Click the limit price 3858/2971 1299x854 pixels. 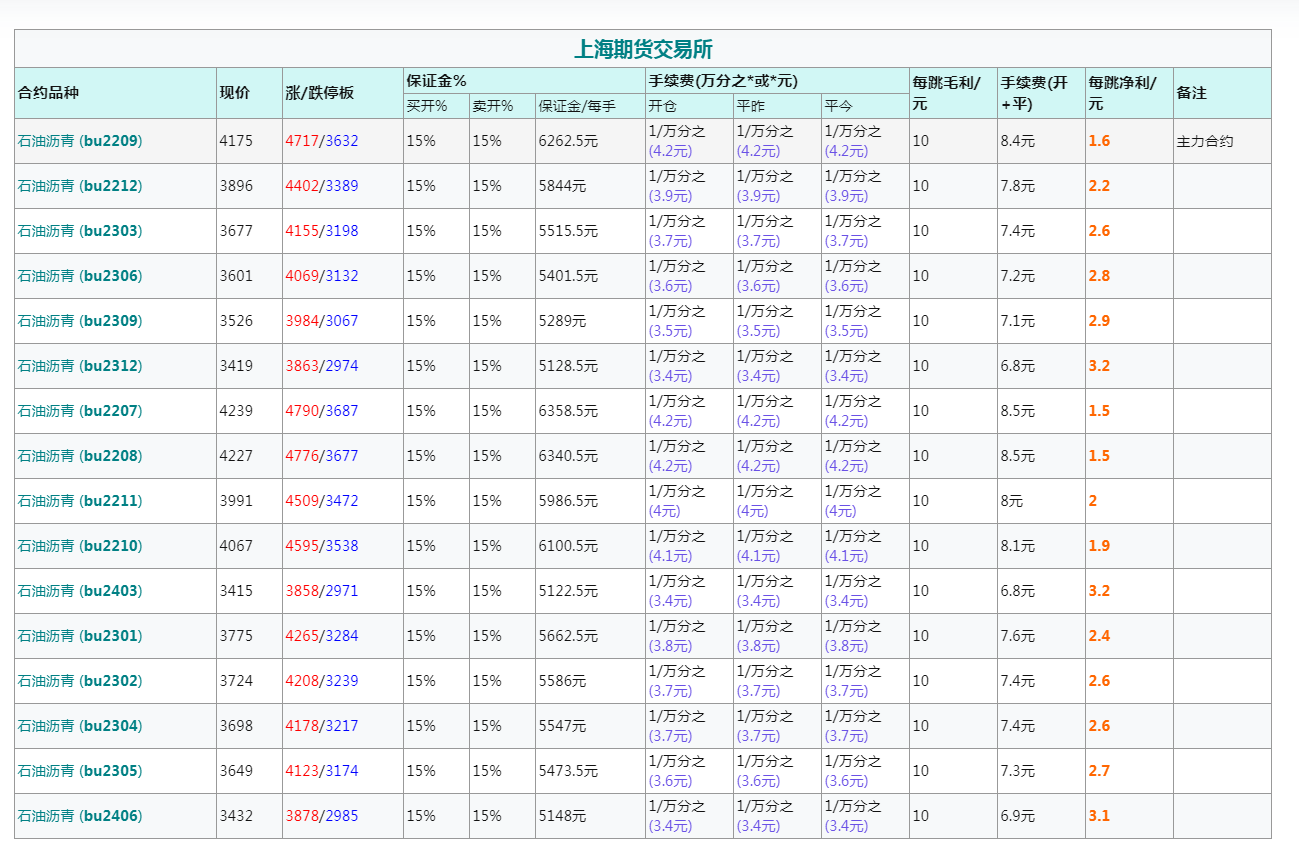322,591
